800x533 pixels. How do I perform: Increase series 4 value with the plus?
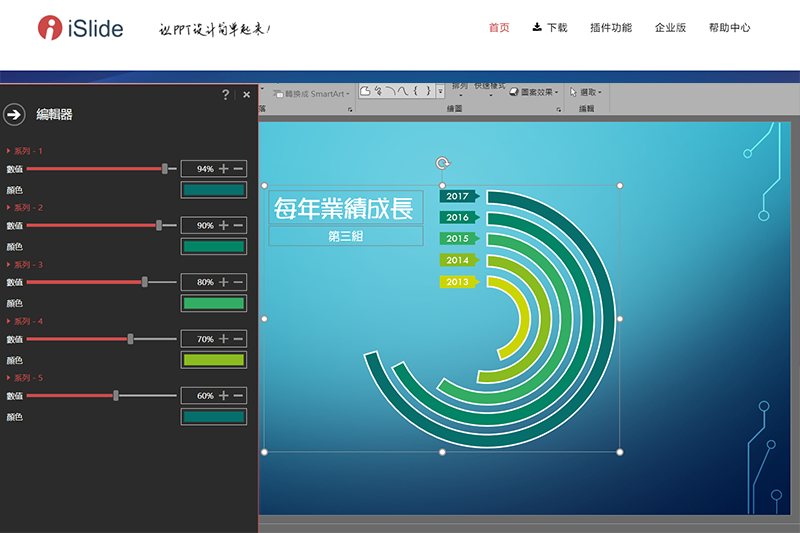(x=223, y=339)
